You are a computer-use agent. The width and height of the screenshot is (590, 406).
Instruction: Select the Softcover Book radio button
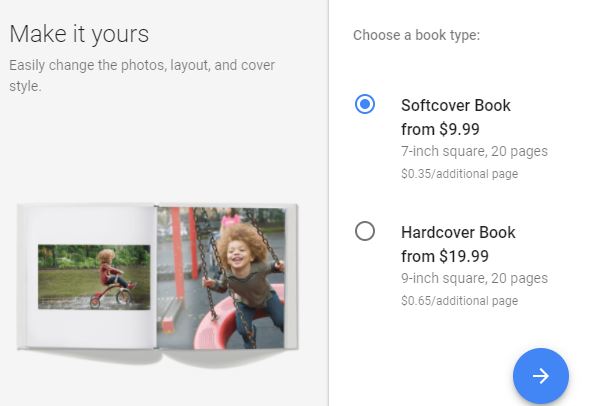[365, 104]
